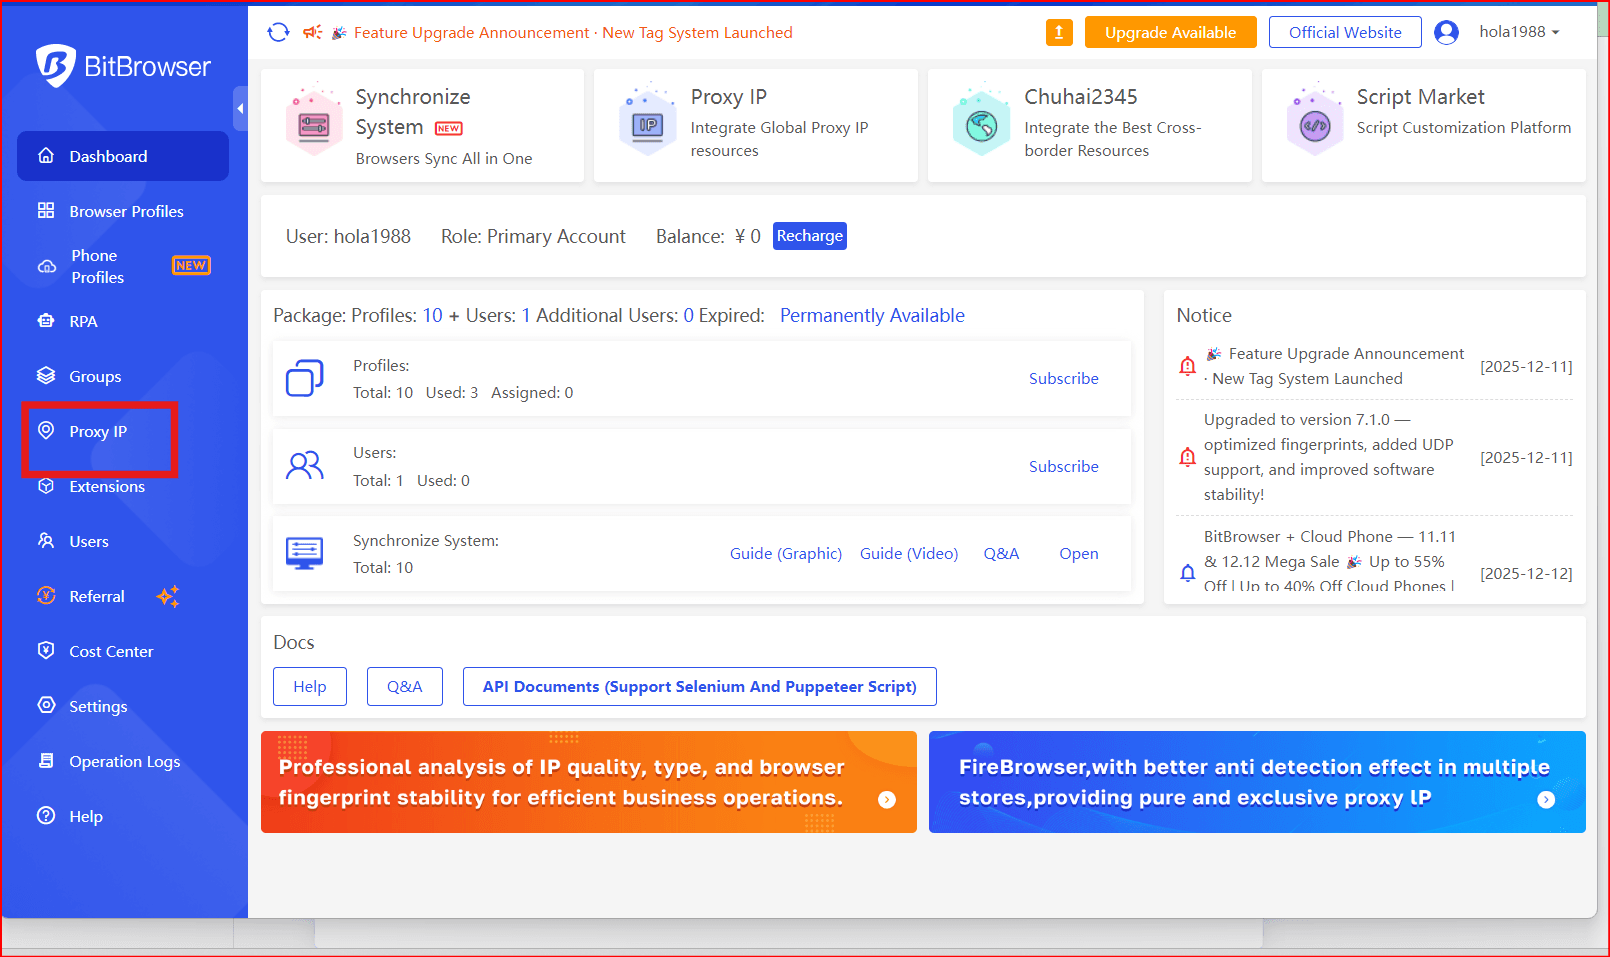
Task: Click the Proxy IP card icon
Action: (648, 125)
